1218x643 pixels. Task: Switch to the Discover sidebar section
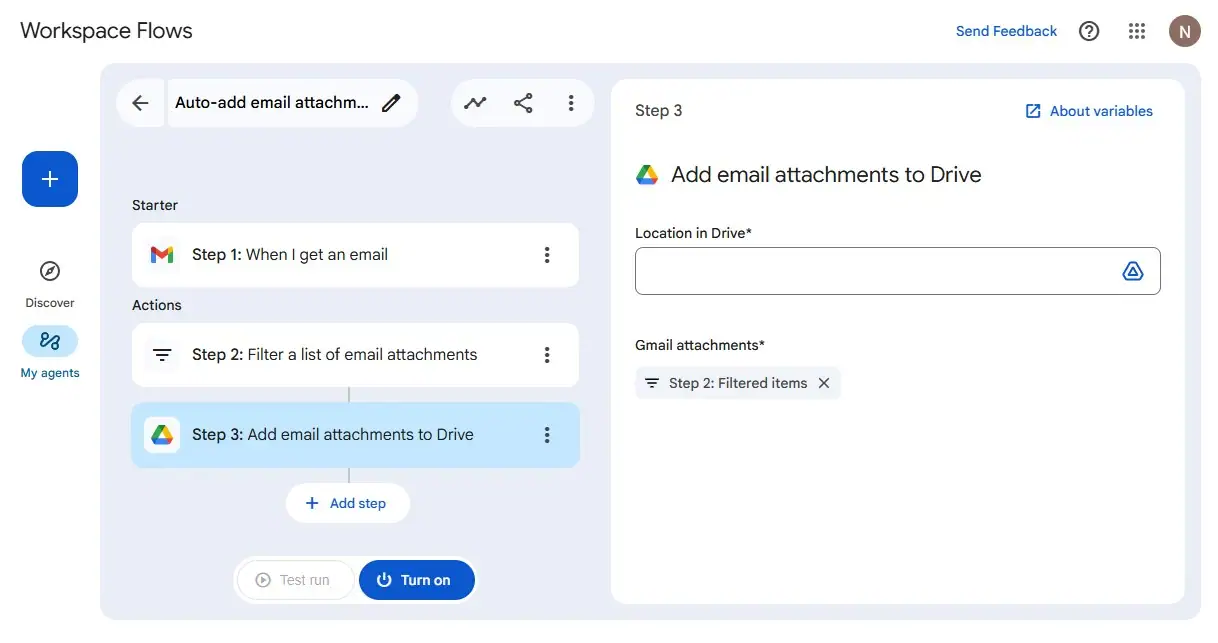pyautogui.click(x=49, y=280)
